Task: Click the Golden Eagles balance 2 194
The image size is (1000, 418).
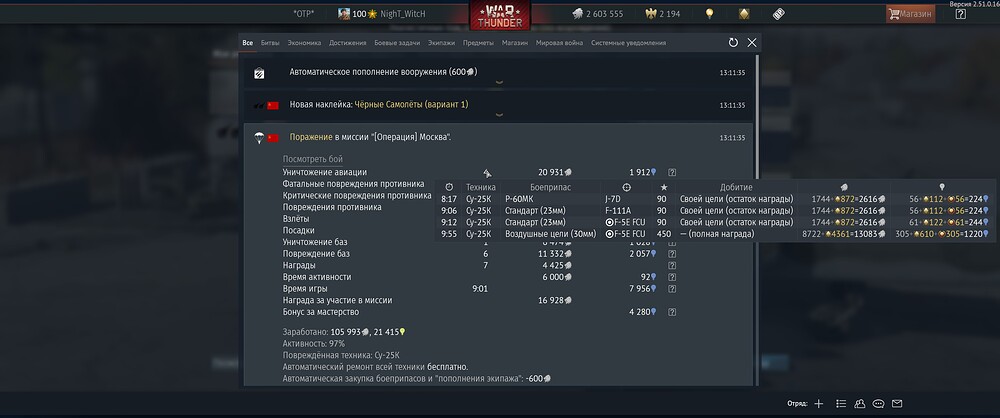Action: (x=663, y=13)
